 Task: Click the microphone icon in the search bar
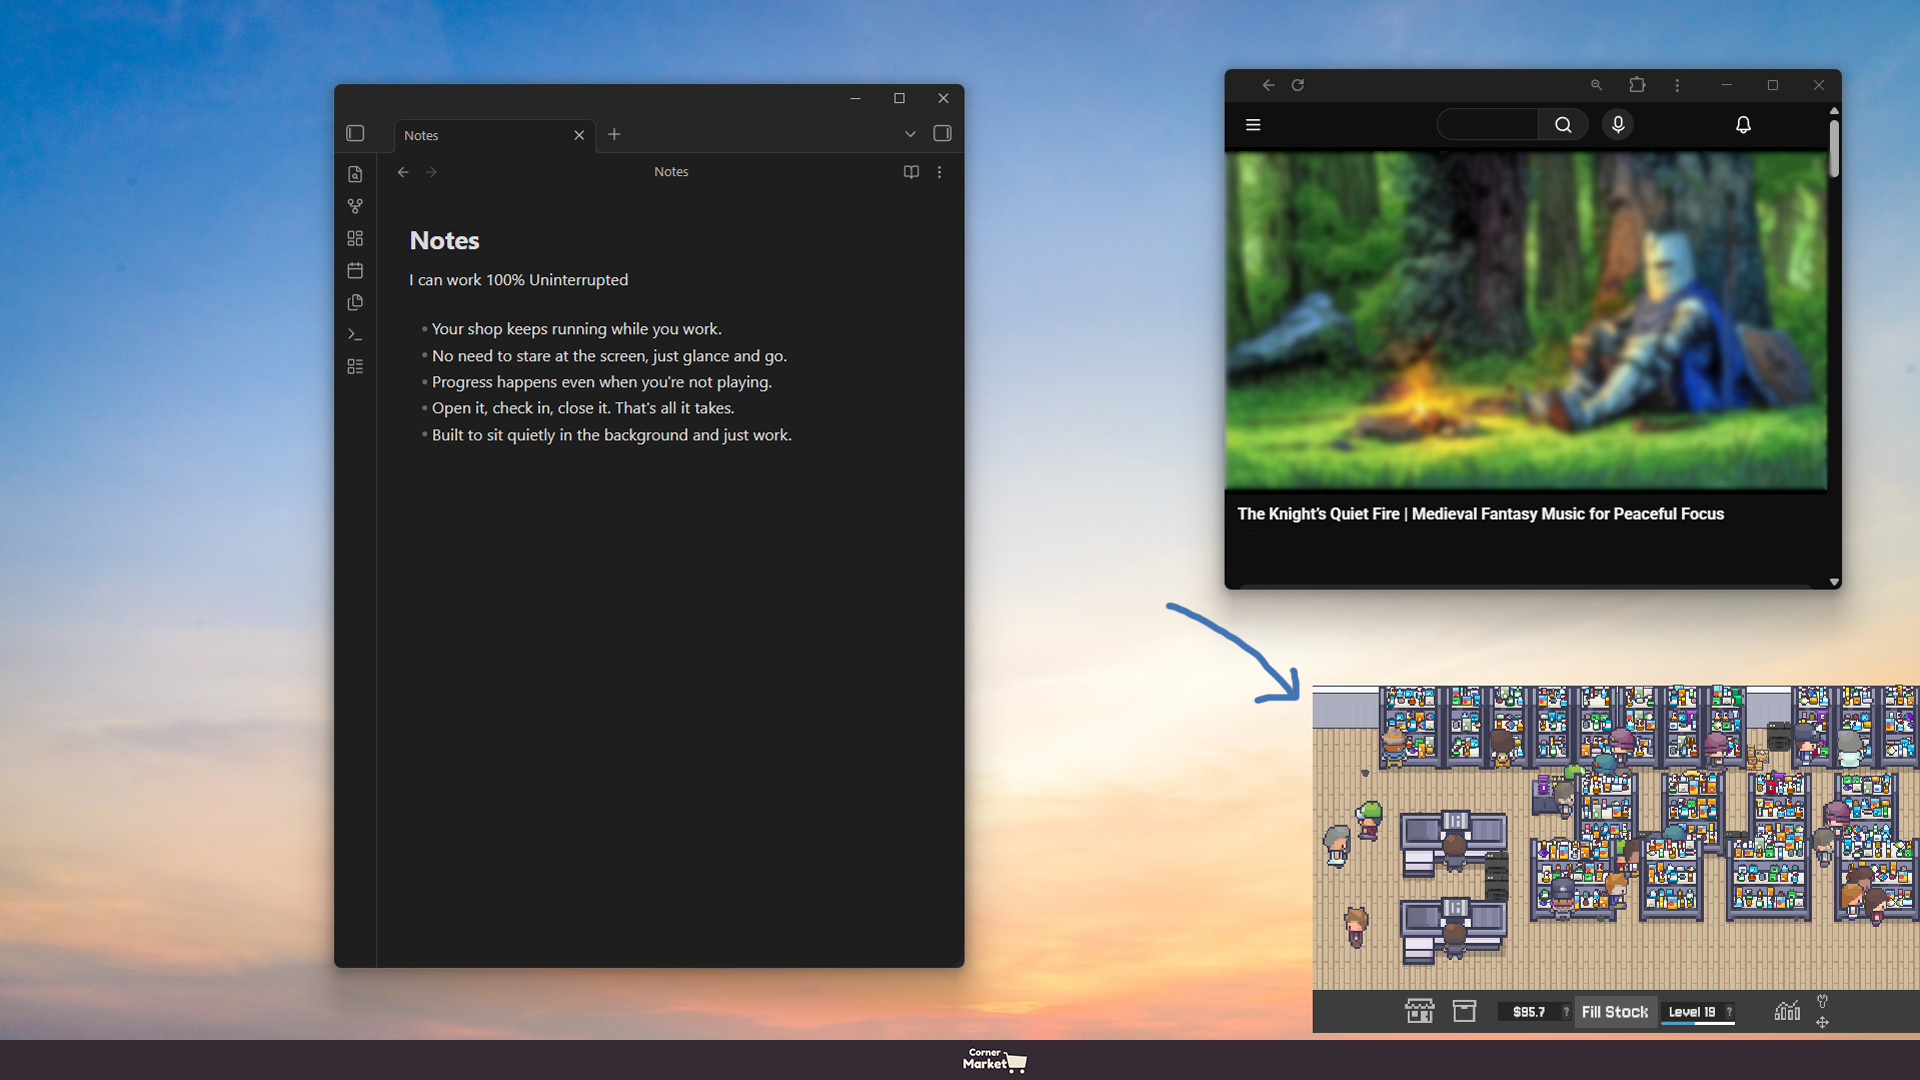coord(1618,124)
